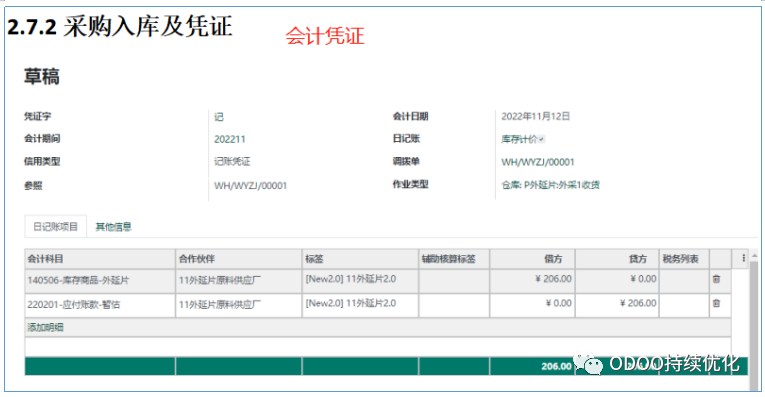
Task: Sort by the 合作伙伴 column header
Action: coord(239,259)
